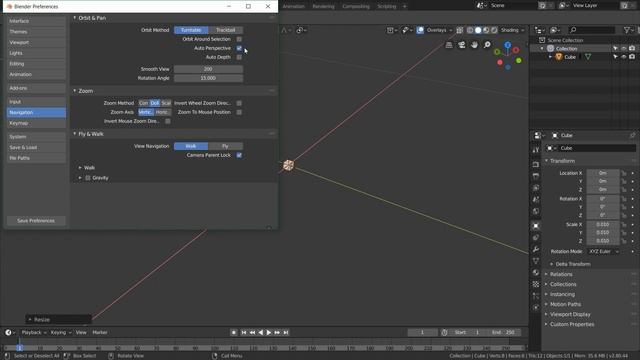Image resolution: width=640 pixels, height=360 pixels.
Task: Collapse the Orbit & Pan section
Action: coord(75,18)
